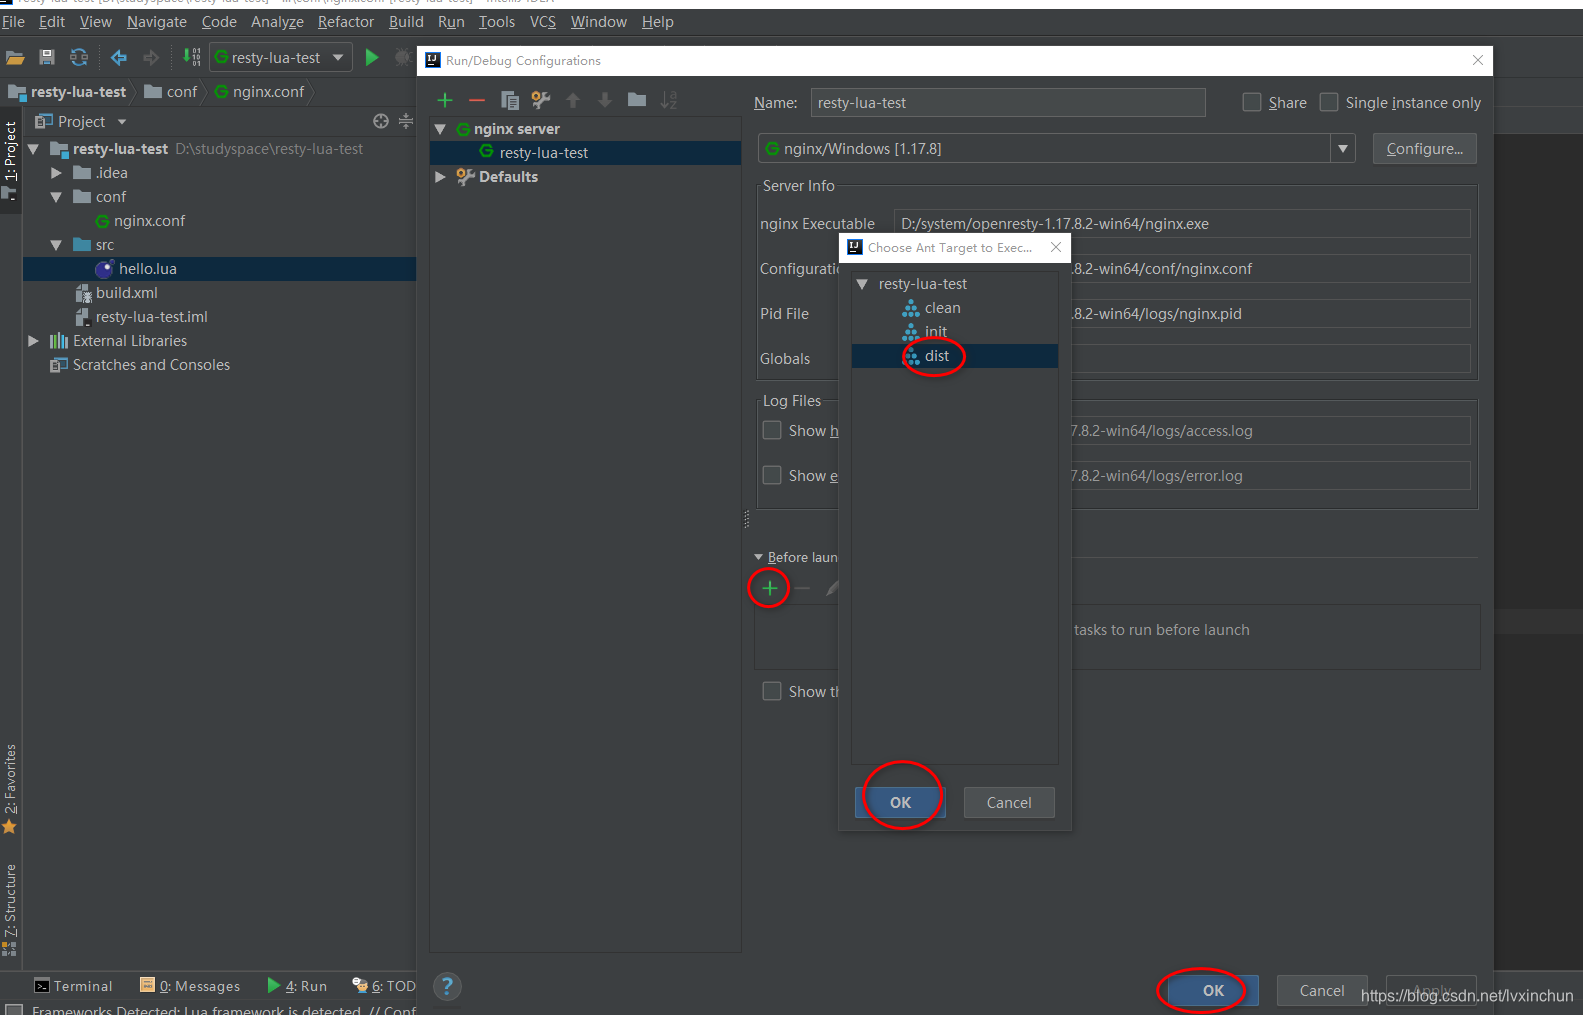Image resolution: width=1583 pixels, height=1015 pixels.
Task: Open the 4: Run tool window tab
Action: 297,986
